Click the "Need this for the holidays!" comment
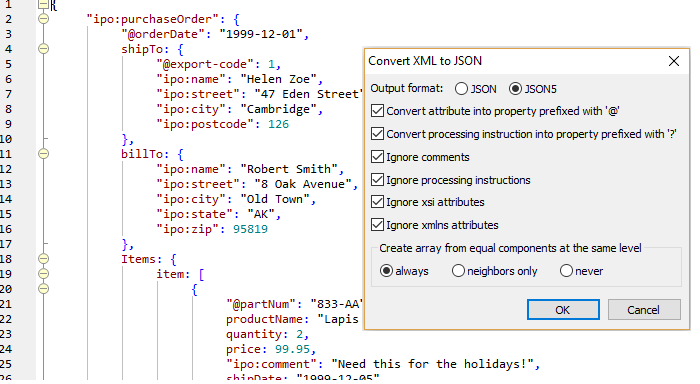This screenshot has width=700, height=384. [432, 364]
